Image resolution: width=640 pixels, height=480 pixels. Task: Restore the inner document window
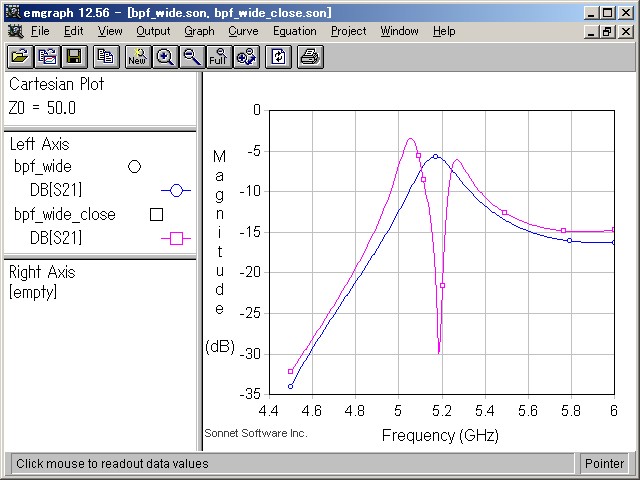click(607, 31)
